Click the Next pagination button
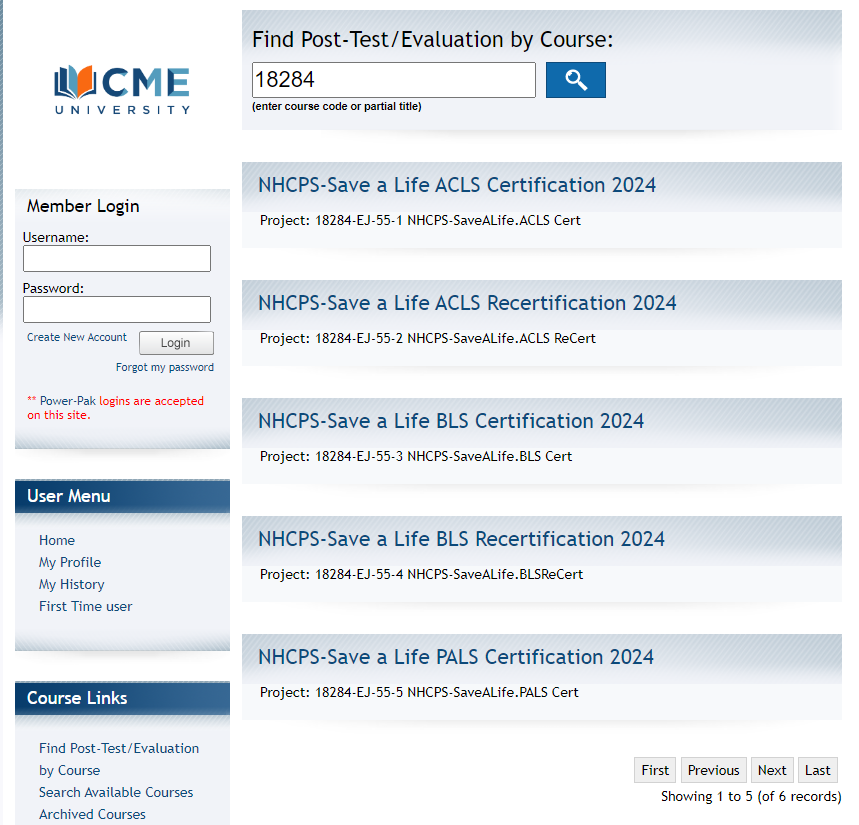The width and height of the screenshot is (859, 825). 771,770
